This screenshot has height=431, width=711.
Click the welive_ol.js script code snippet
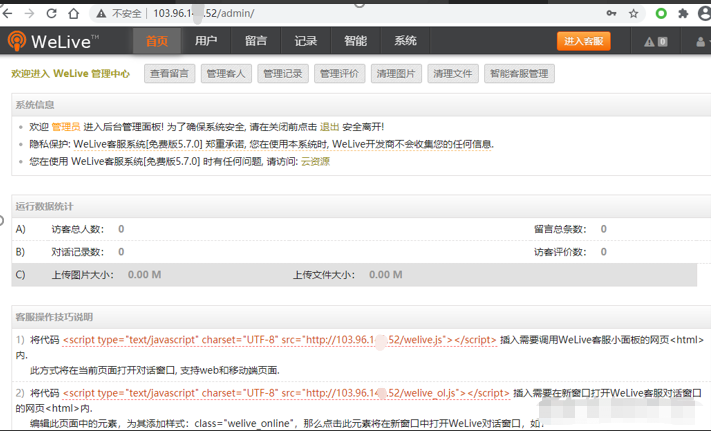coord(286,393)
